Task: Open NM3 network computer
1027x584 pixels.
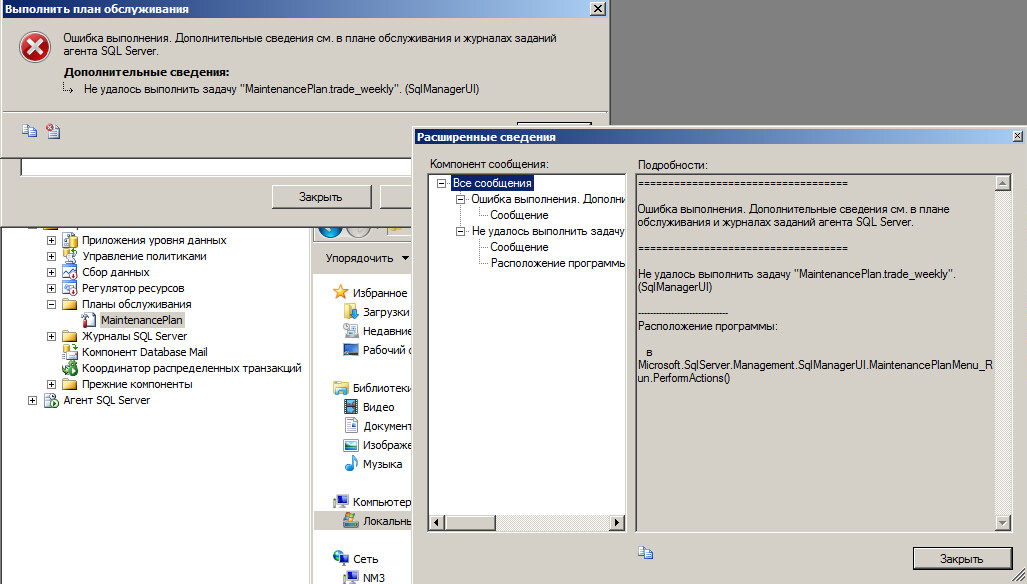Action: point(373,577)
